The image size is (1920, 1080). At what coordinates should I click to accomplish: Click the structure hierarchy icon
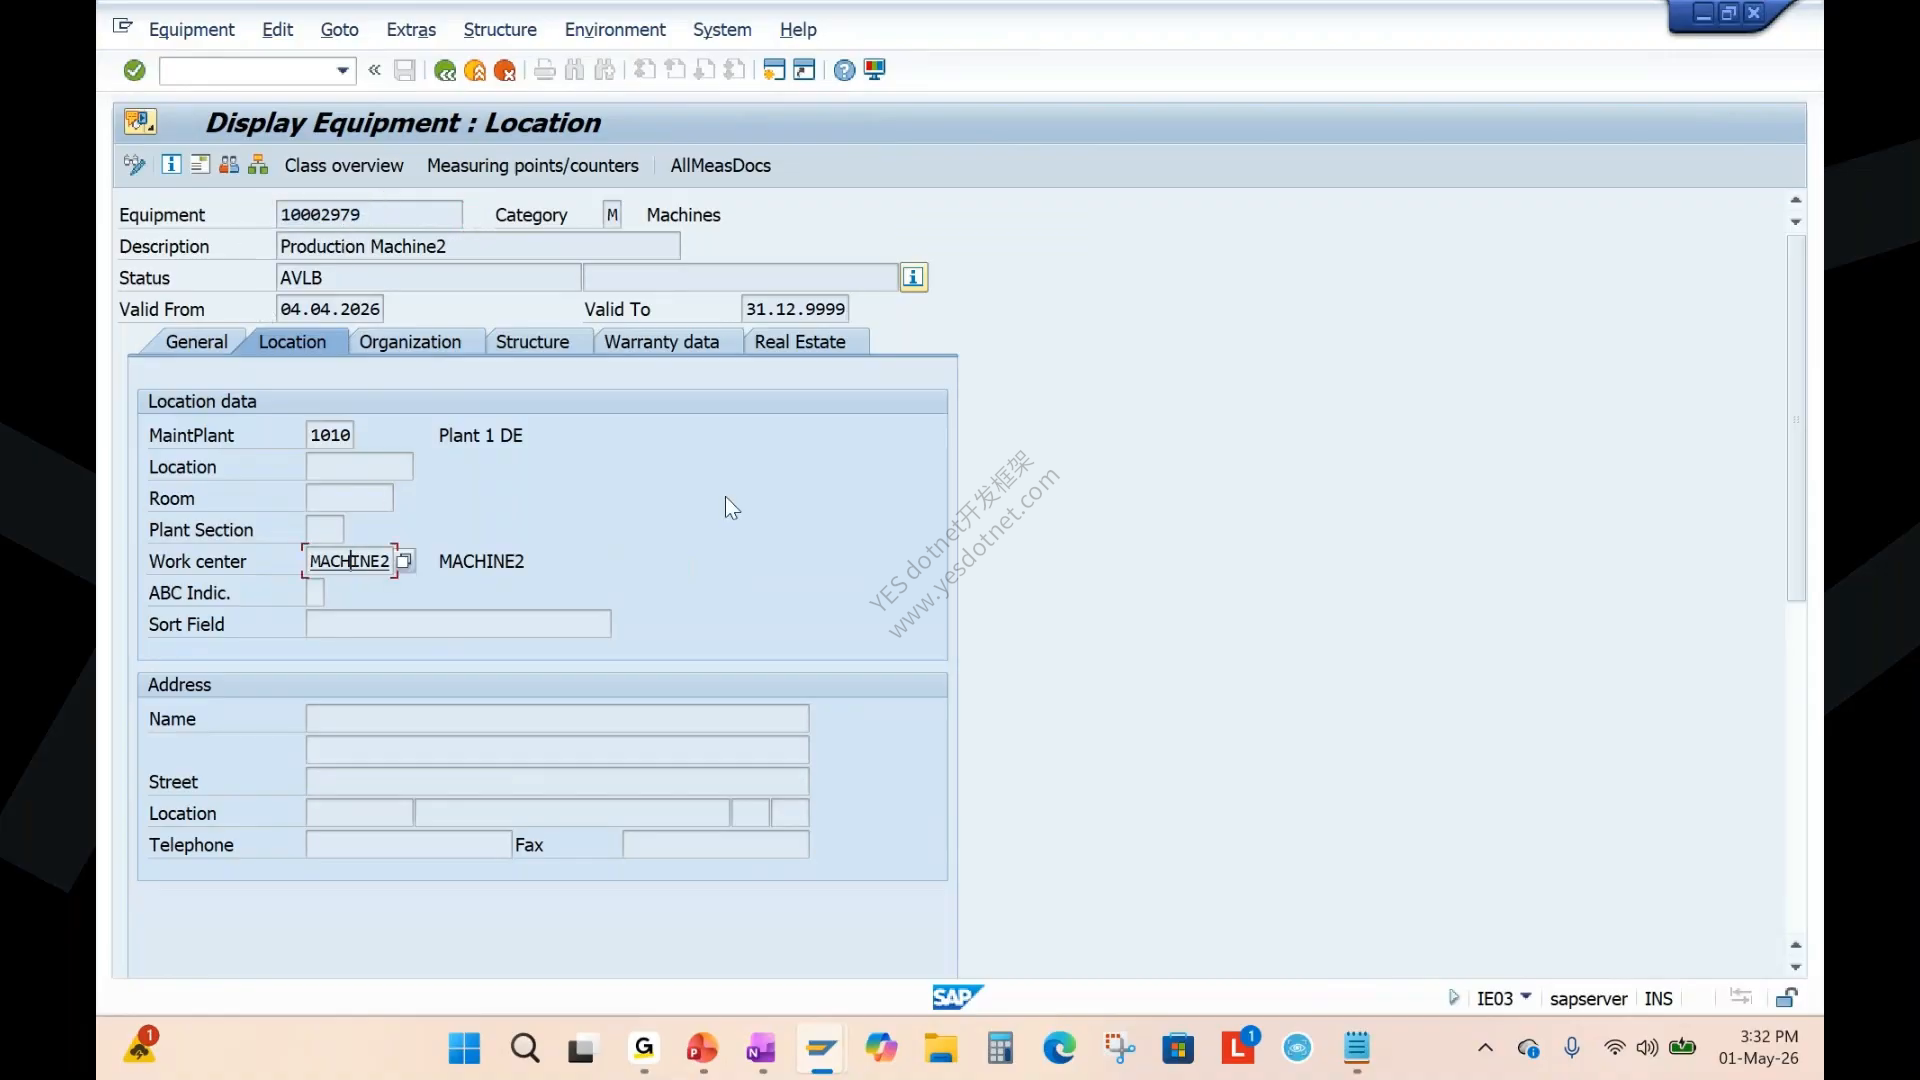point(258,165)
